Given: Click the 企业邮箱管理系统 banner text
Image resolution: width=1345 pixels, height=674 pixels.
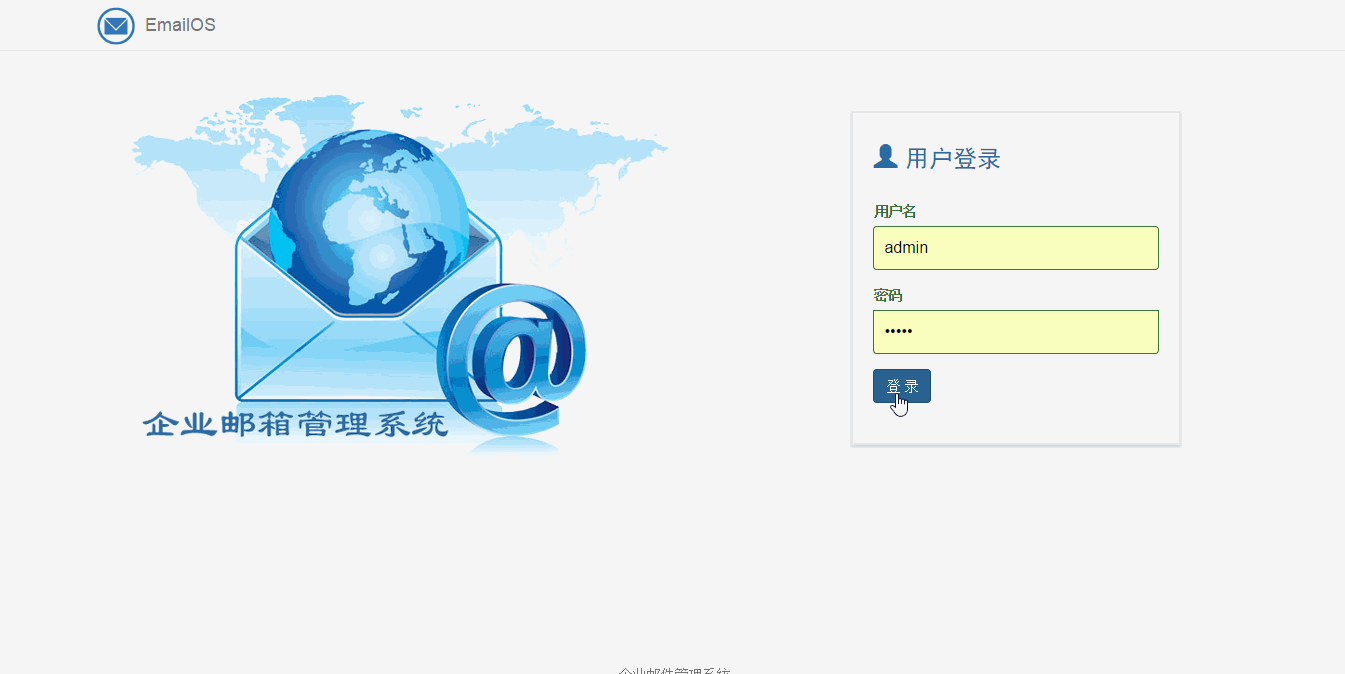Looking at the screenshot, I should pos(295,424).
